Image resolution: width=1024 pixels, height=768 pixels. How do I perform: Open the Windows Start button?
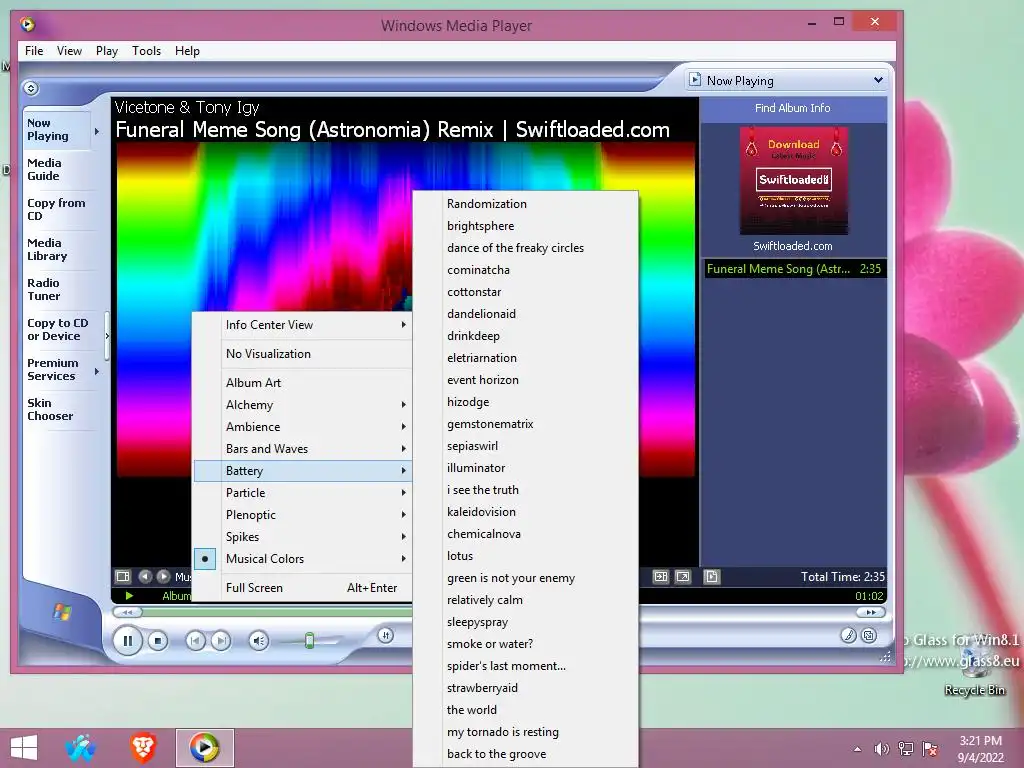coord(24,748)
